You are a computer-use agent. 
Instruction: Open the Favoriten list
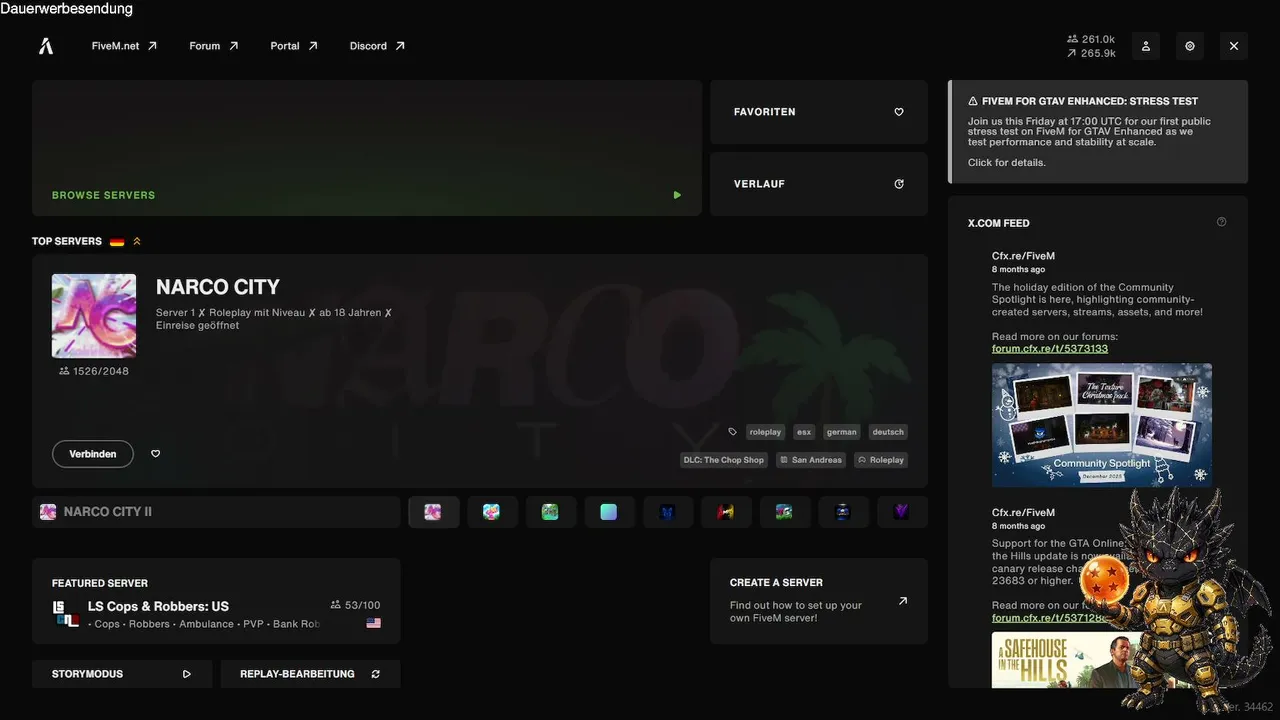[819, 112]
